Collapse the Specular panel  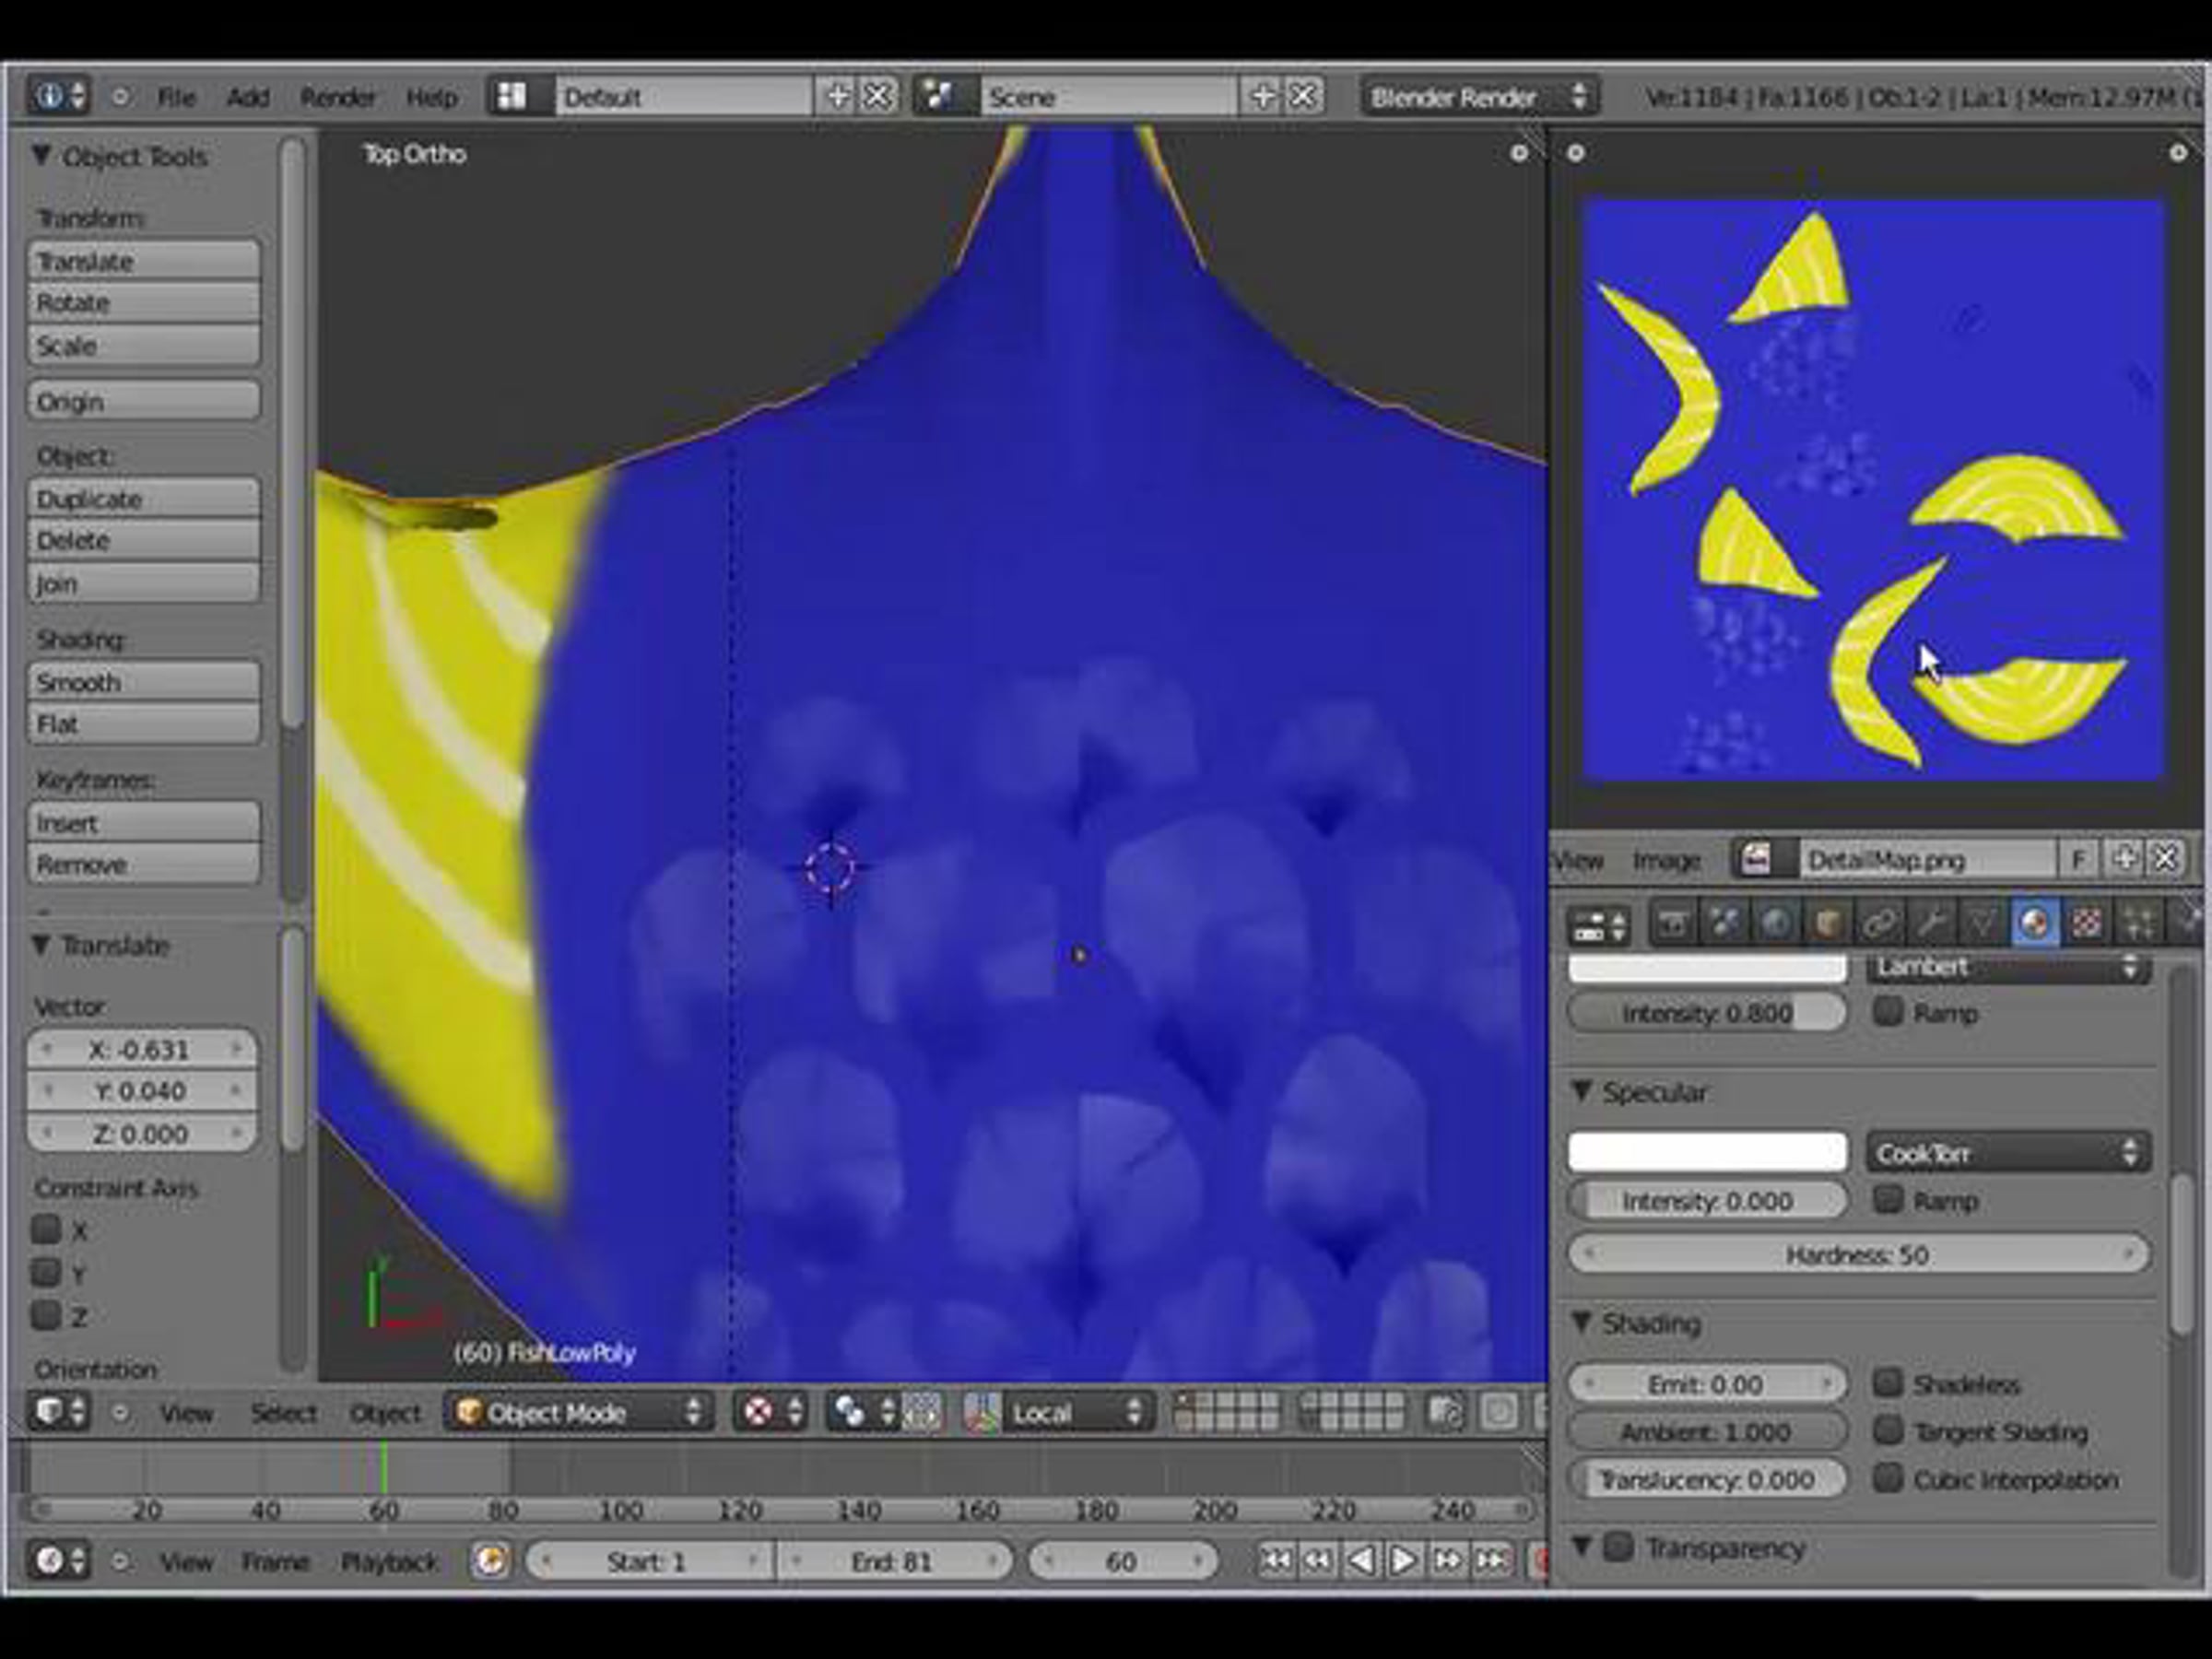(1583, 1092)
